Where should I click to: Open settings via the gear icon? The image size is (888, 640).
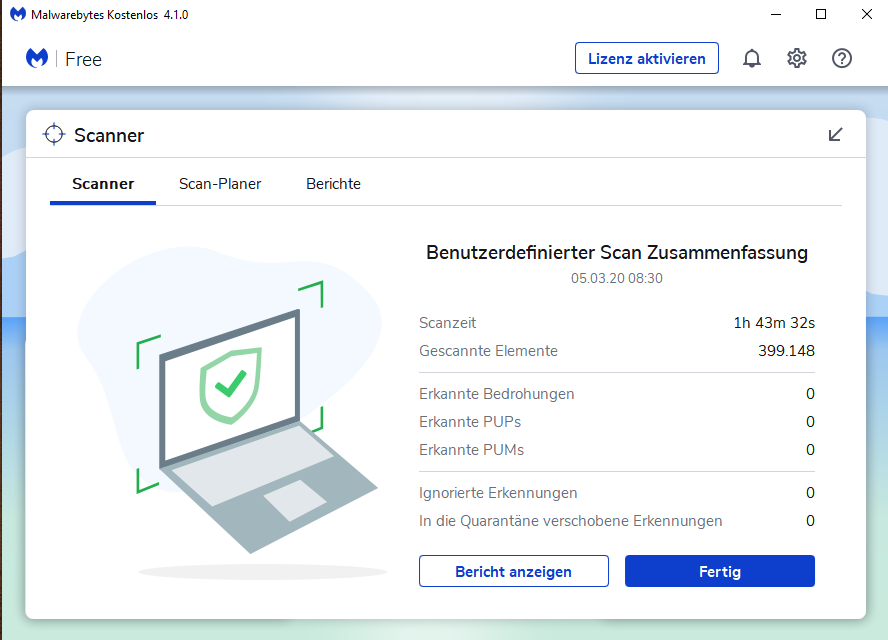click(796, 58)
